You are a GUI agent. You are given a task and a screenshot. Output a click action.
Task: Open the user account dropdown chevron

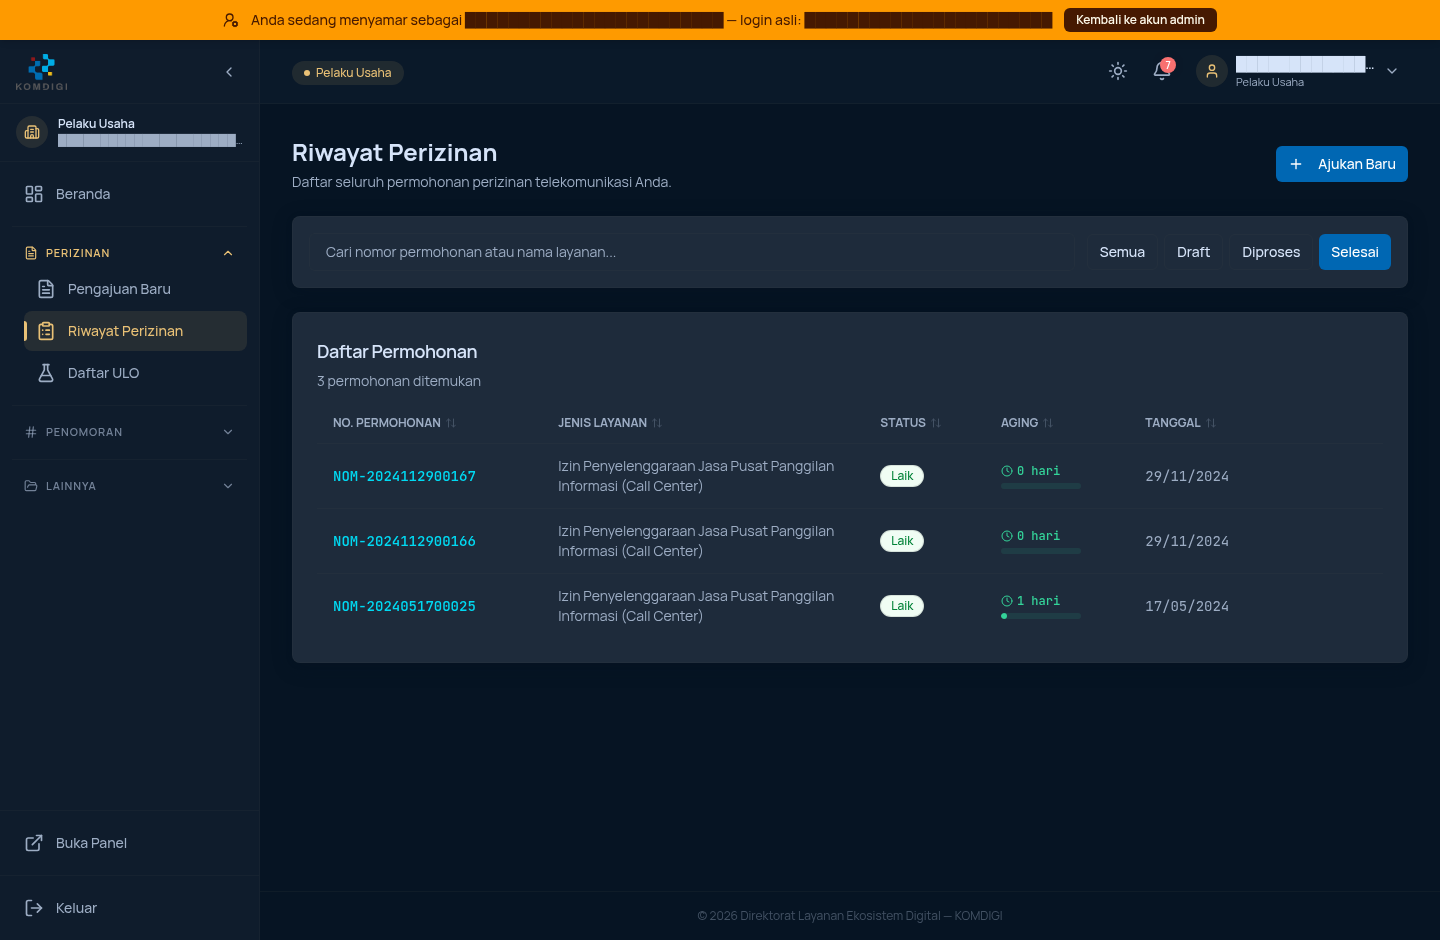point(1392,71)
